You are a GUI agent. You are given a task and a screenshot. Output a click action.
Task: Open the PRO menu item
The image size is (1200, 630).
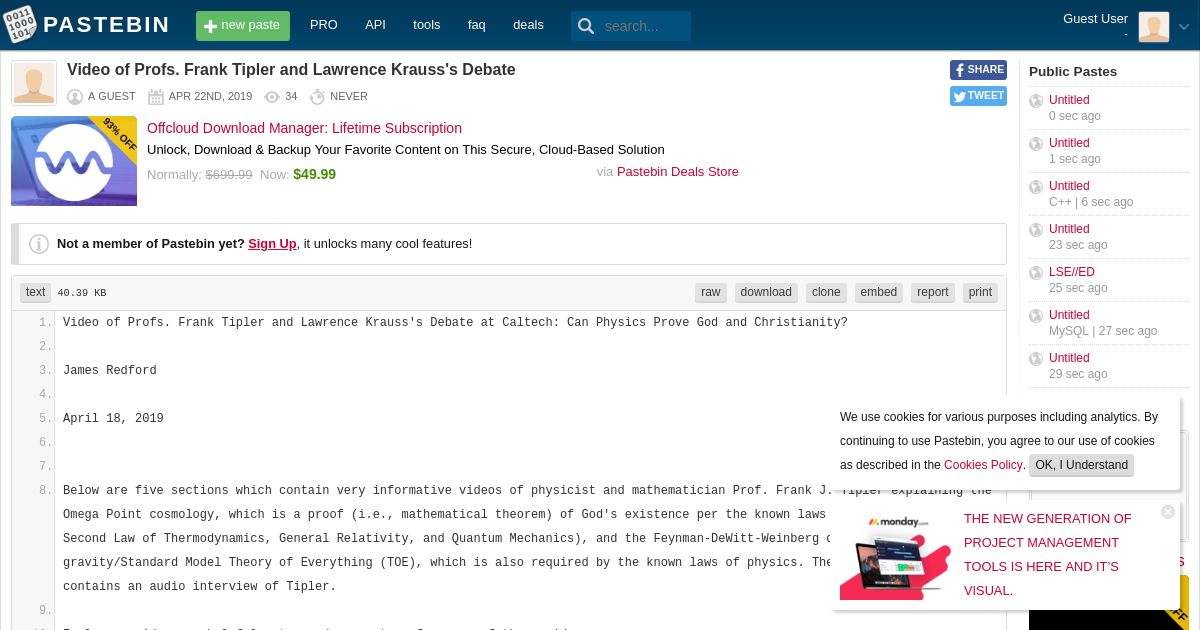[x=323, y=25]
